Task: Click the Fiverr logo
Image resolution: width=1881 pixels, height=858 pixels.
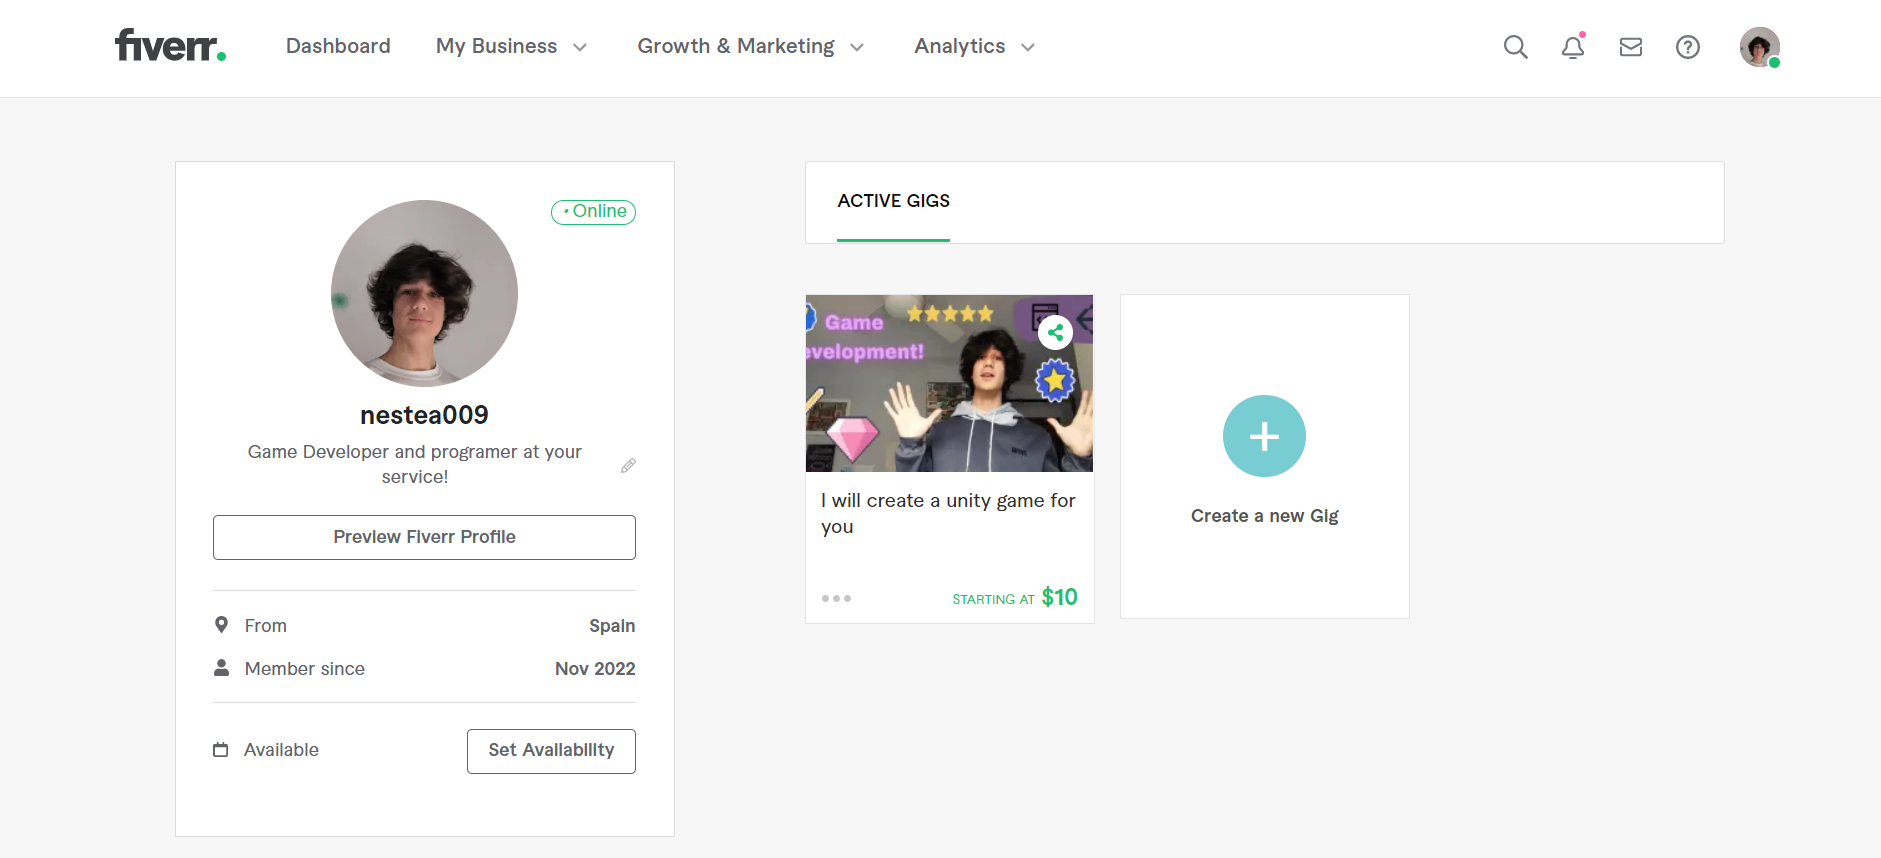Action: pos(170,46)
